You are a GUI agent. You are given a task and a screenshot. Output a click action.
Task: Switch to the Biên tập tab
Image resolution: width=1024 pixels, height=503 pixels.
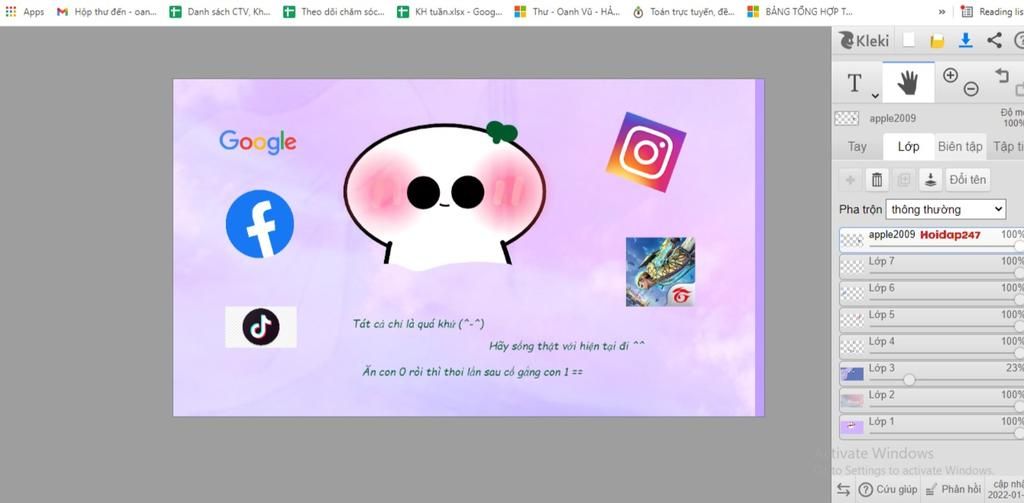click(x=960, y=146)
